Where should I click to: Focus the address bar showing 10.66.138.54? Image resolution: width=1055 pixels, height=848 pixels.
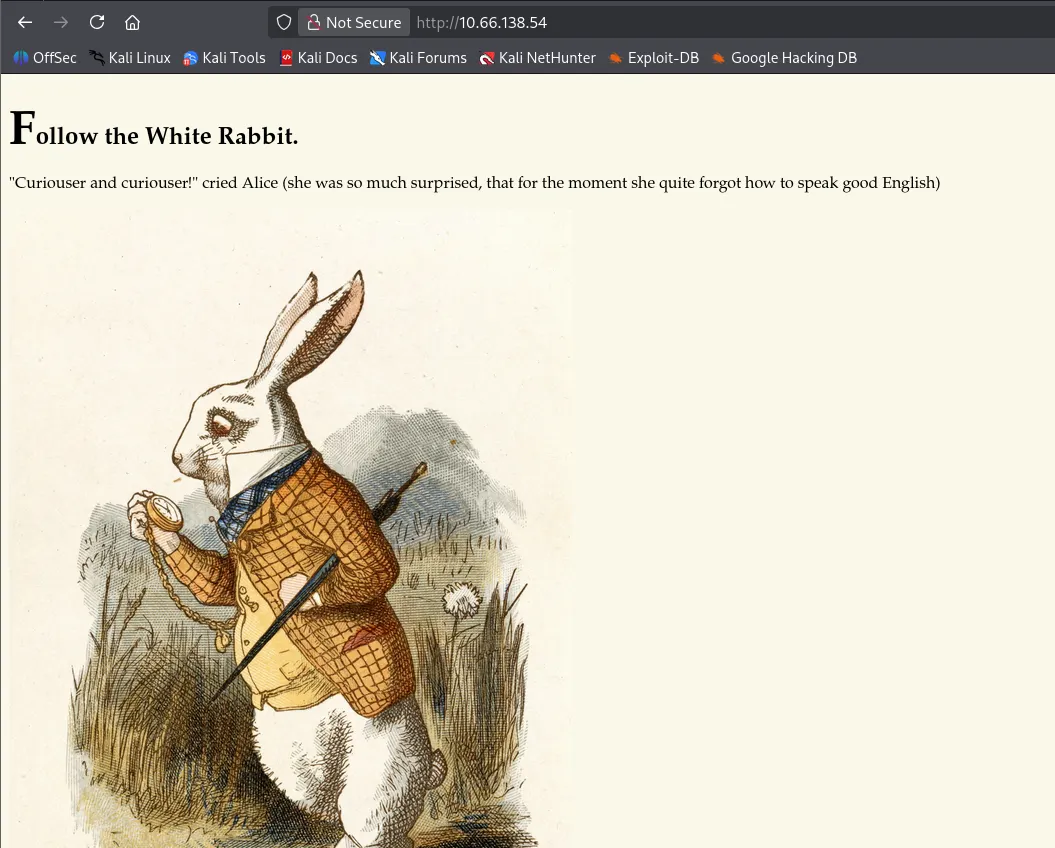(x=600, y=22)
